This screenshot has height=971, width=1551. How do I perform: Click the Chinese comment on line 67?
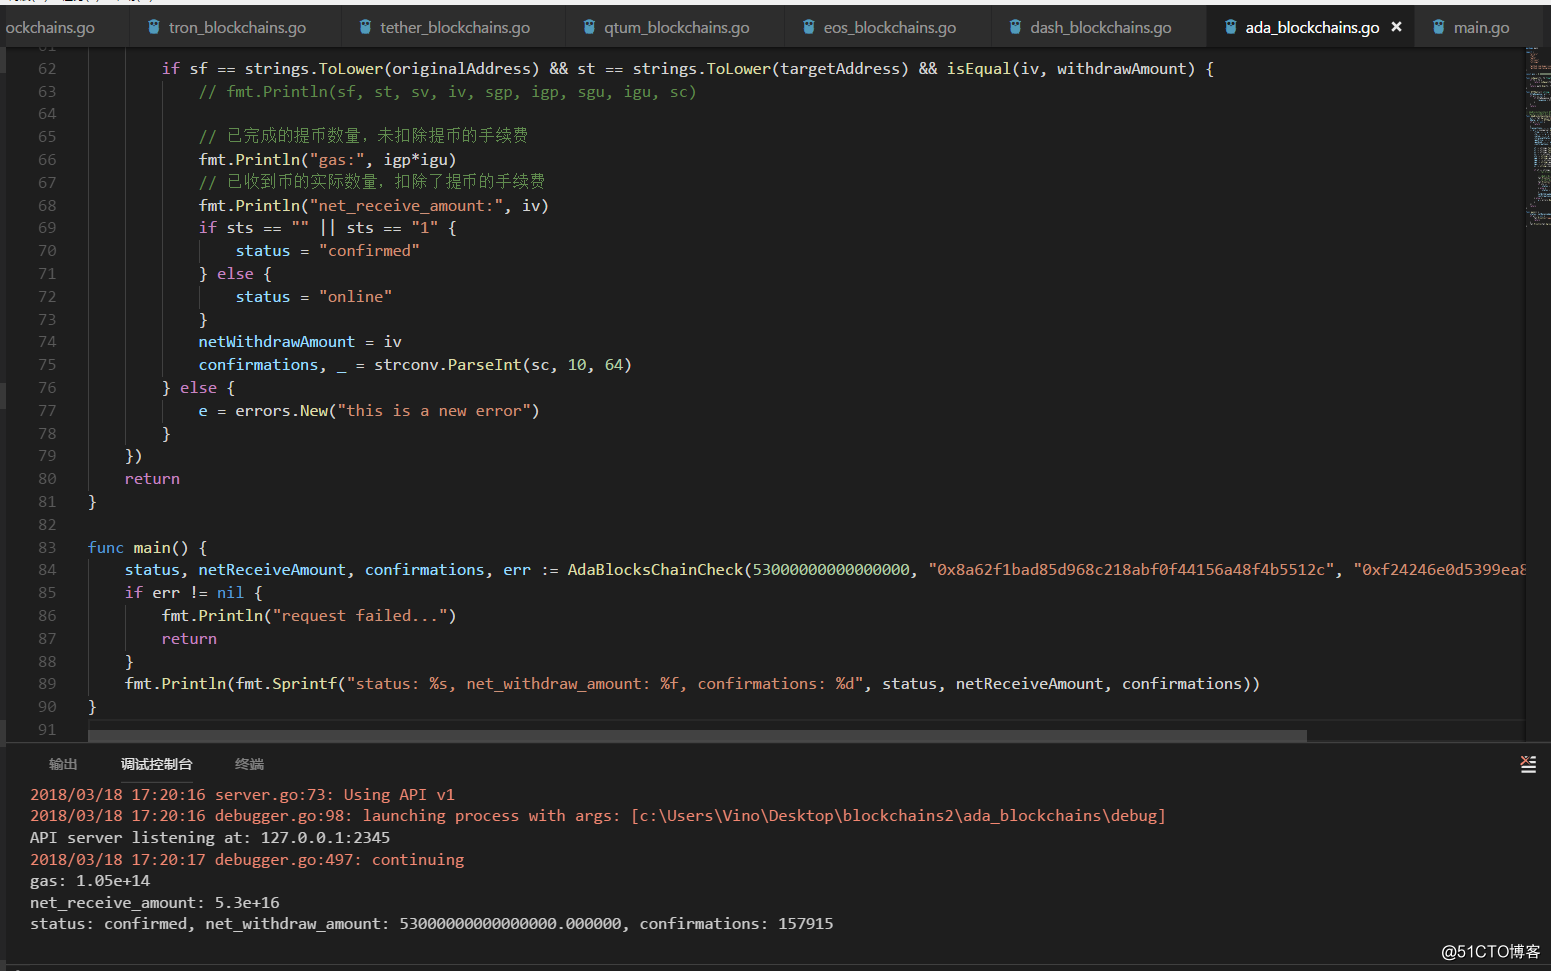click(x=372, y=182)
